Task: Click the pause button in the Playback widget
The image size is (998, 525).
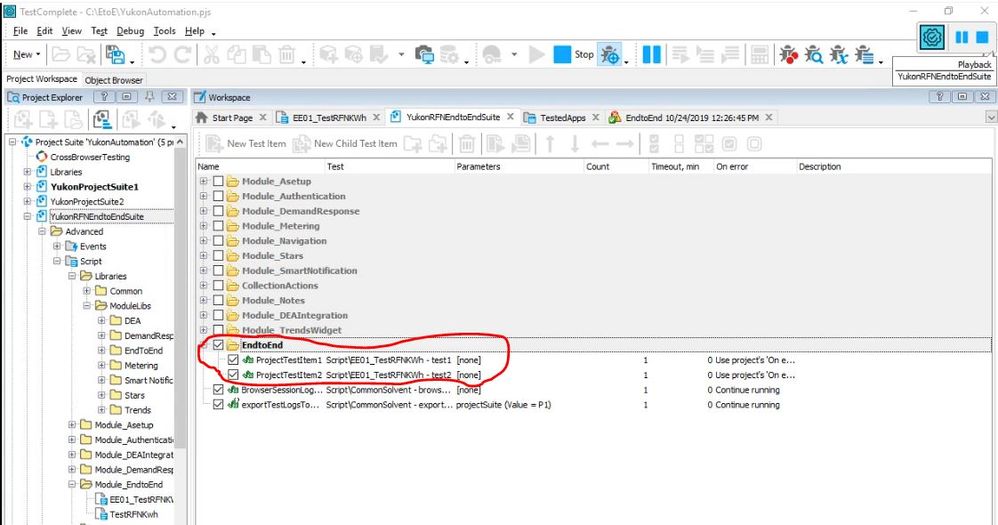Action: [960, 37]
